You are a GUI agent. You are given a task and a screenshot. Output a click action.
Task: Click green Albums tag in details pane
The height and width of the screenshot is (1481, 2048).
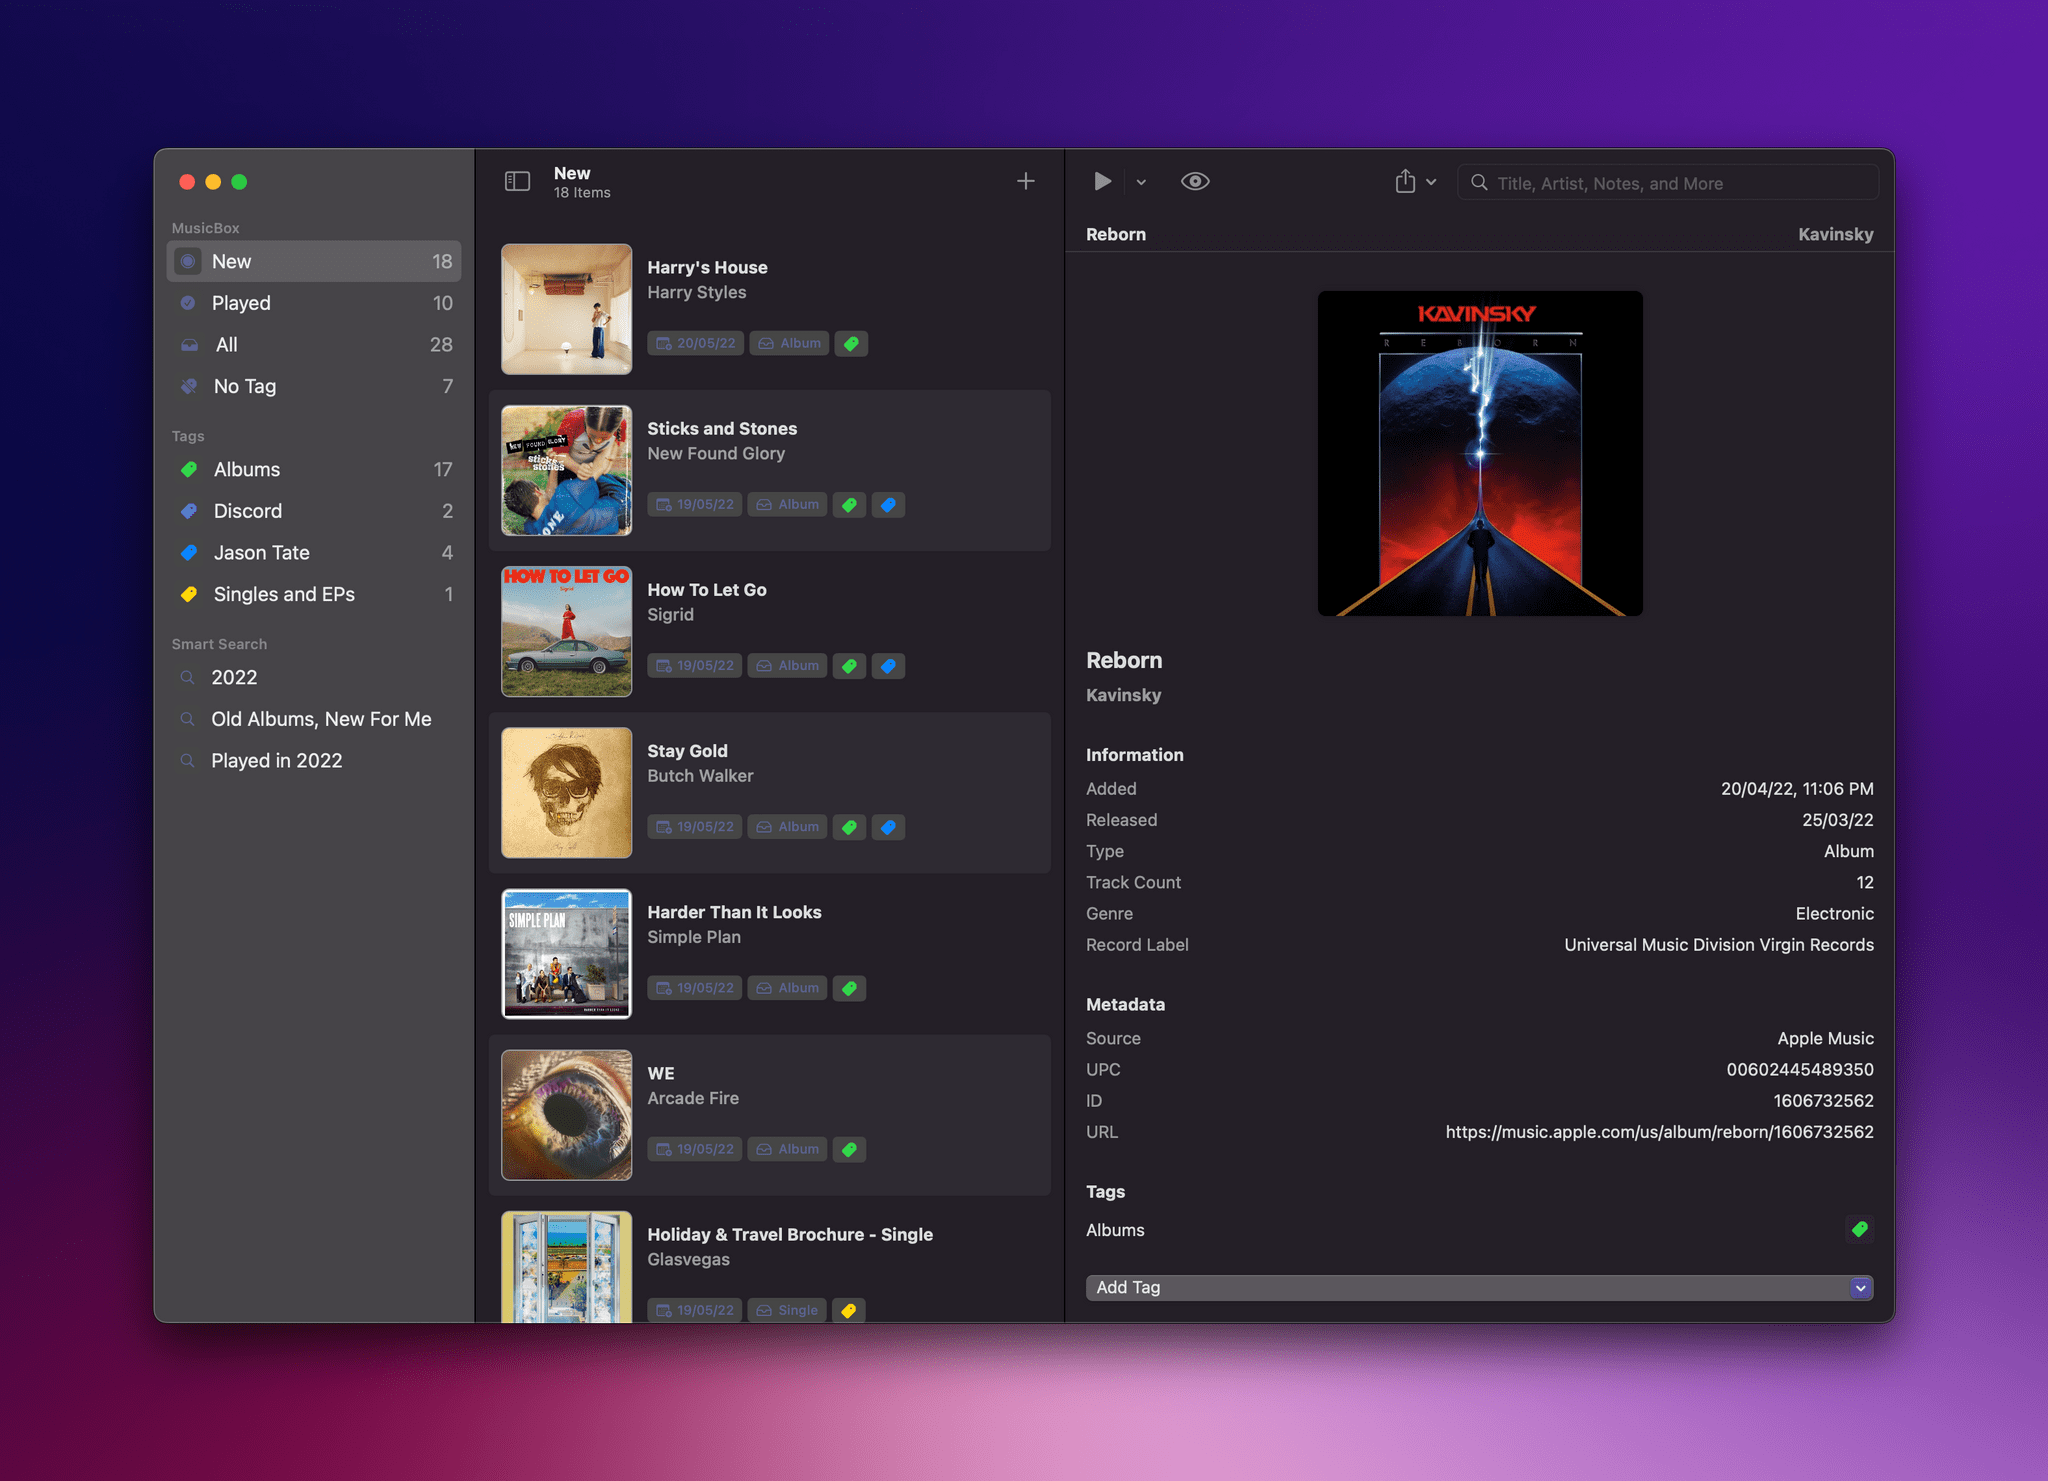tap(1859, 1229)
